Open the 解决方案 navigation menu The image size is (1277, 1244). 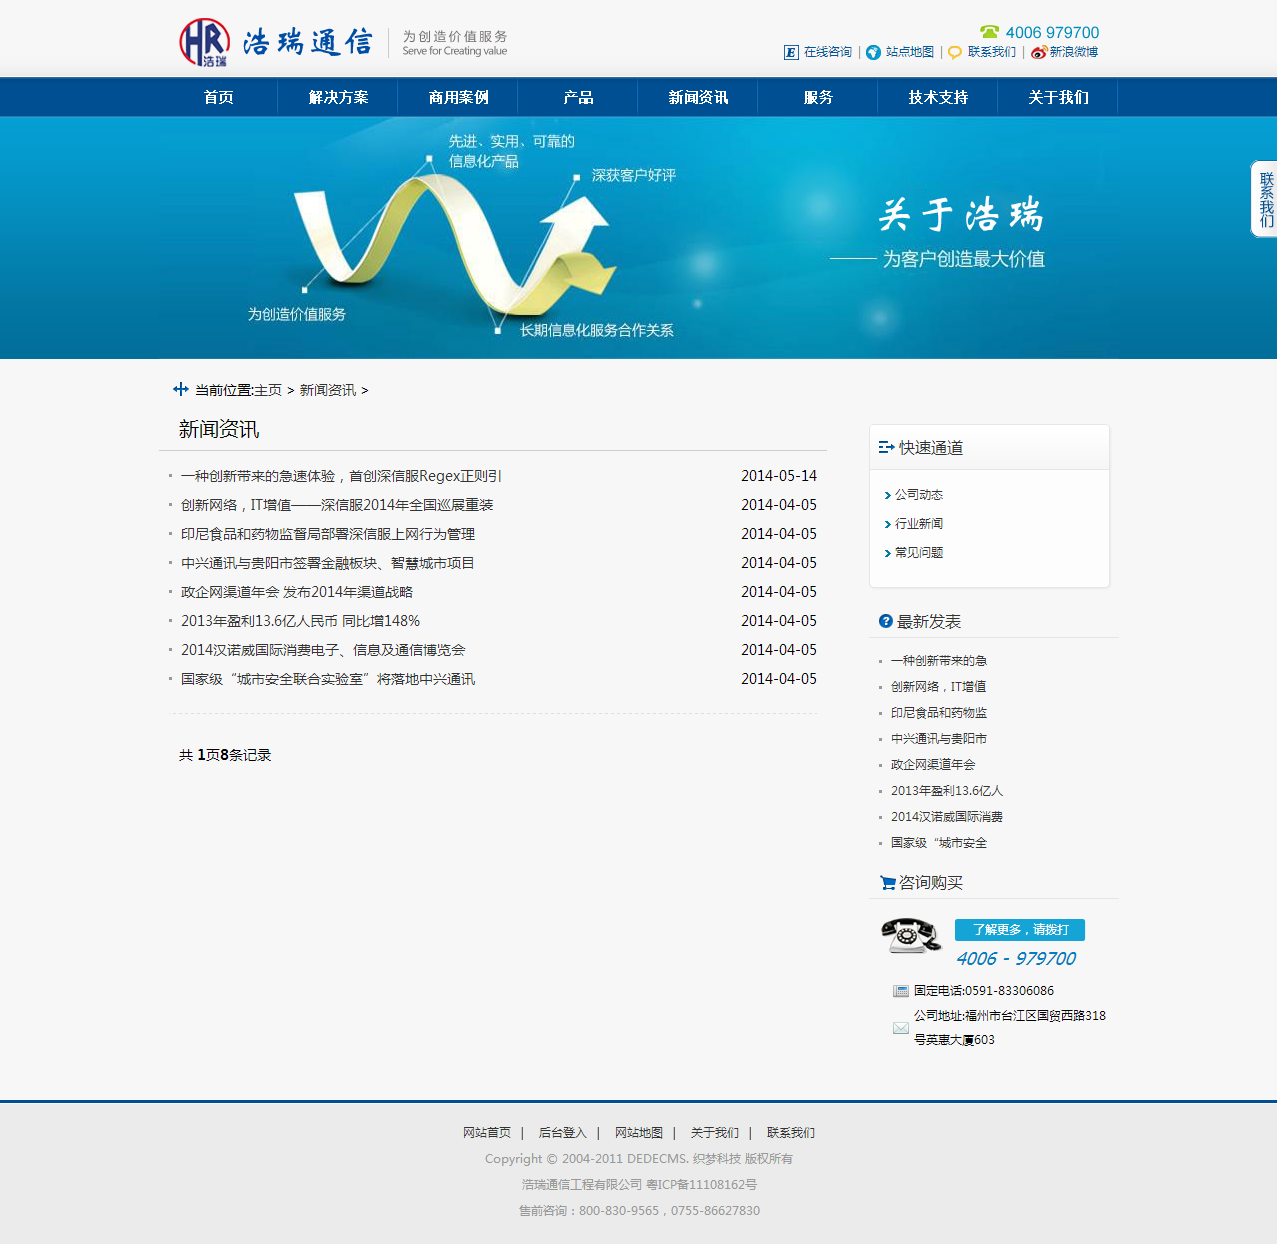[x=338, y=97]
